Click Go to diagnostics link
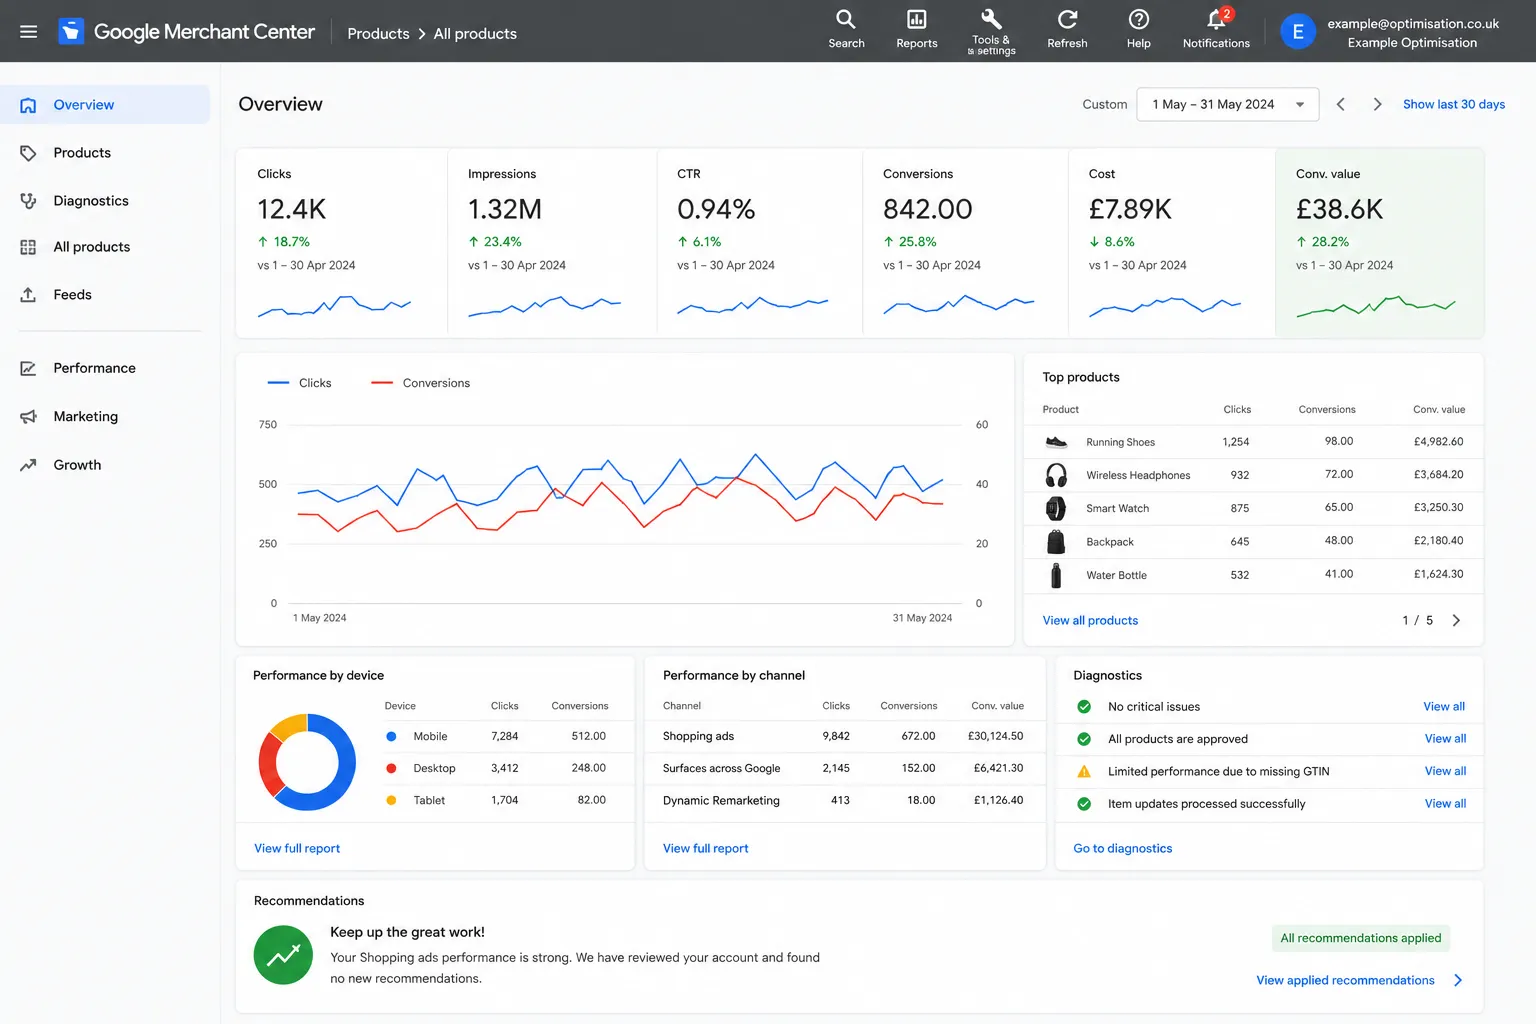 [x=1122, y=848]
